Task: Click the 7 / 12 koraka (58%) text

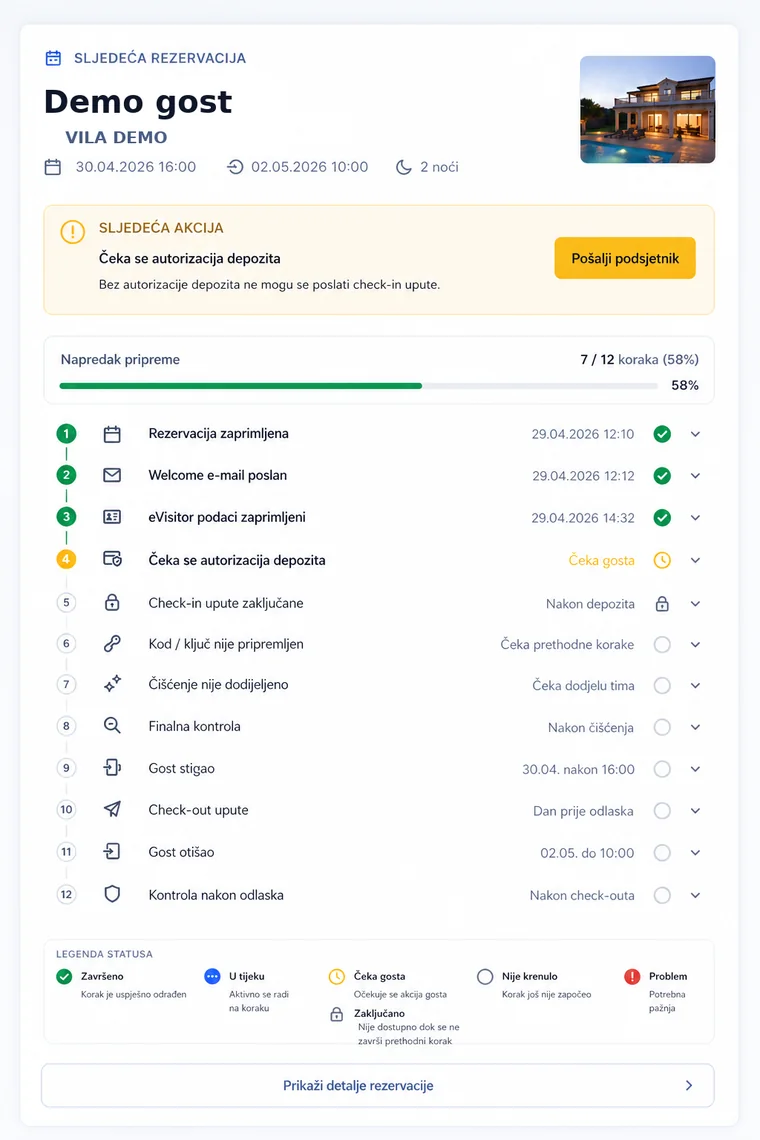Action: (639, 359)
